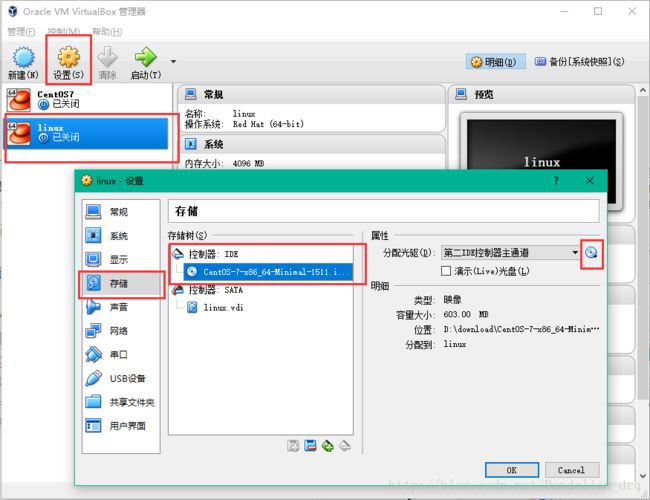Screen dimensions: 650x500
Task: Open the USB设备 settings category
Action: (121, 378)
